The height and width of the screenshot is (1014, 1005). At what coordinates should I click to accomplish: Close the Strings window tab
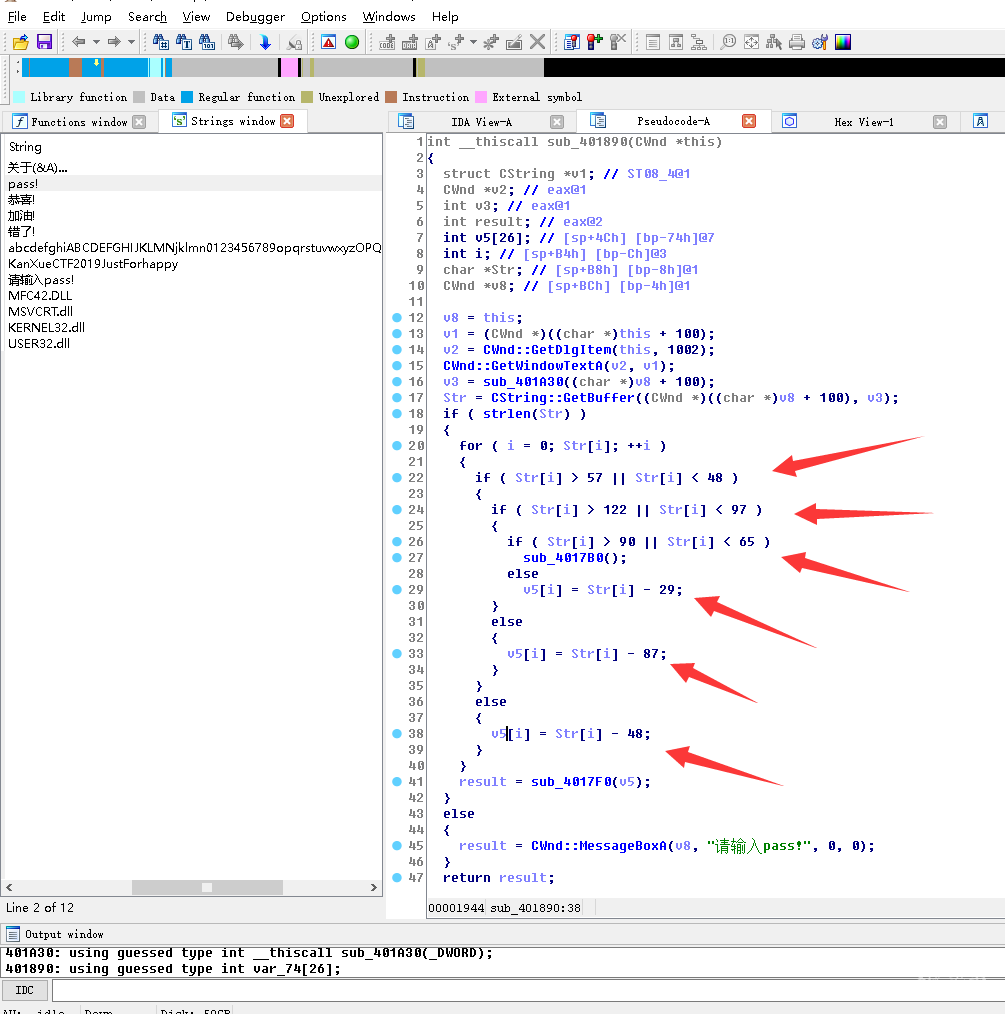point(287,121)
